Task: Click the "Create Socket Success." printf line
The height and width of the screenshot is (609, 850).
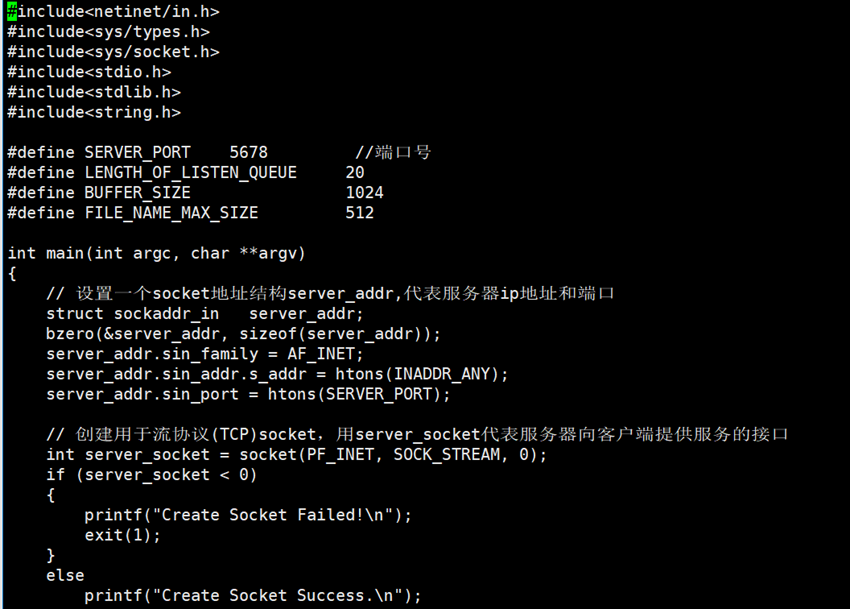Action: 253,595
